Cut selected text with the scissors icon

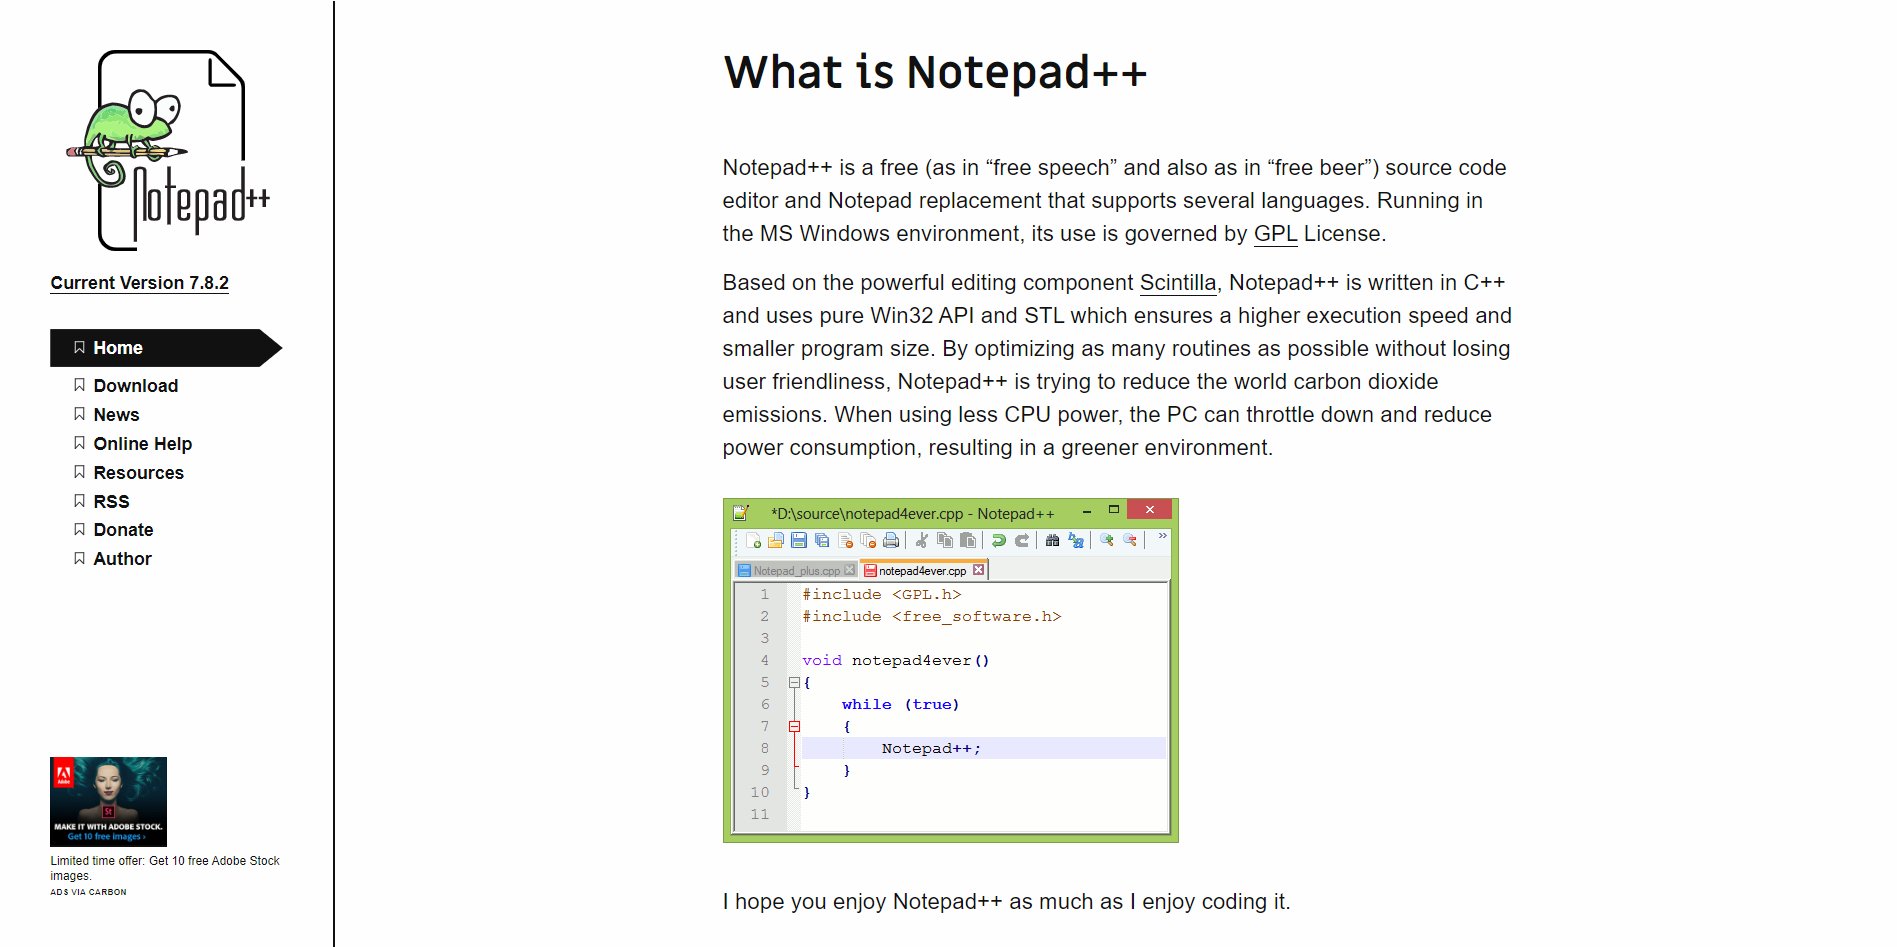point(923,541)
